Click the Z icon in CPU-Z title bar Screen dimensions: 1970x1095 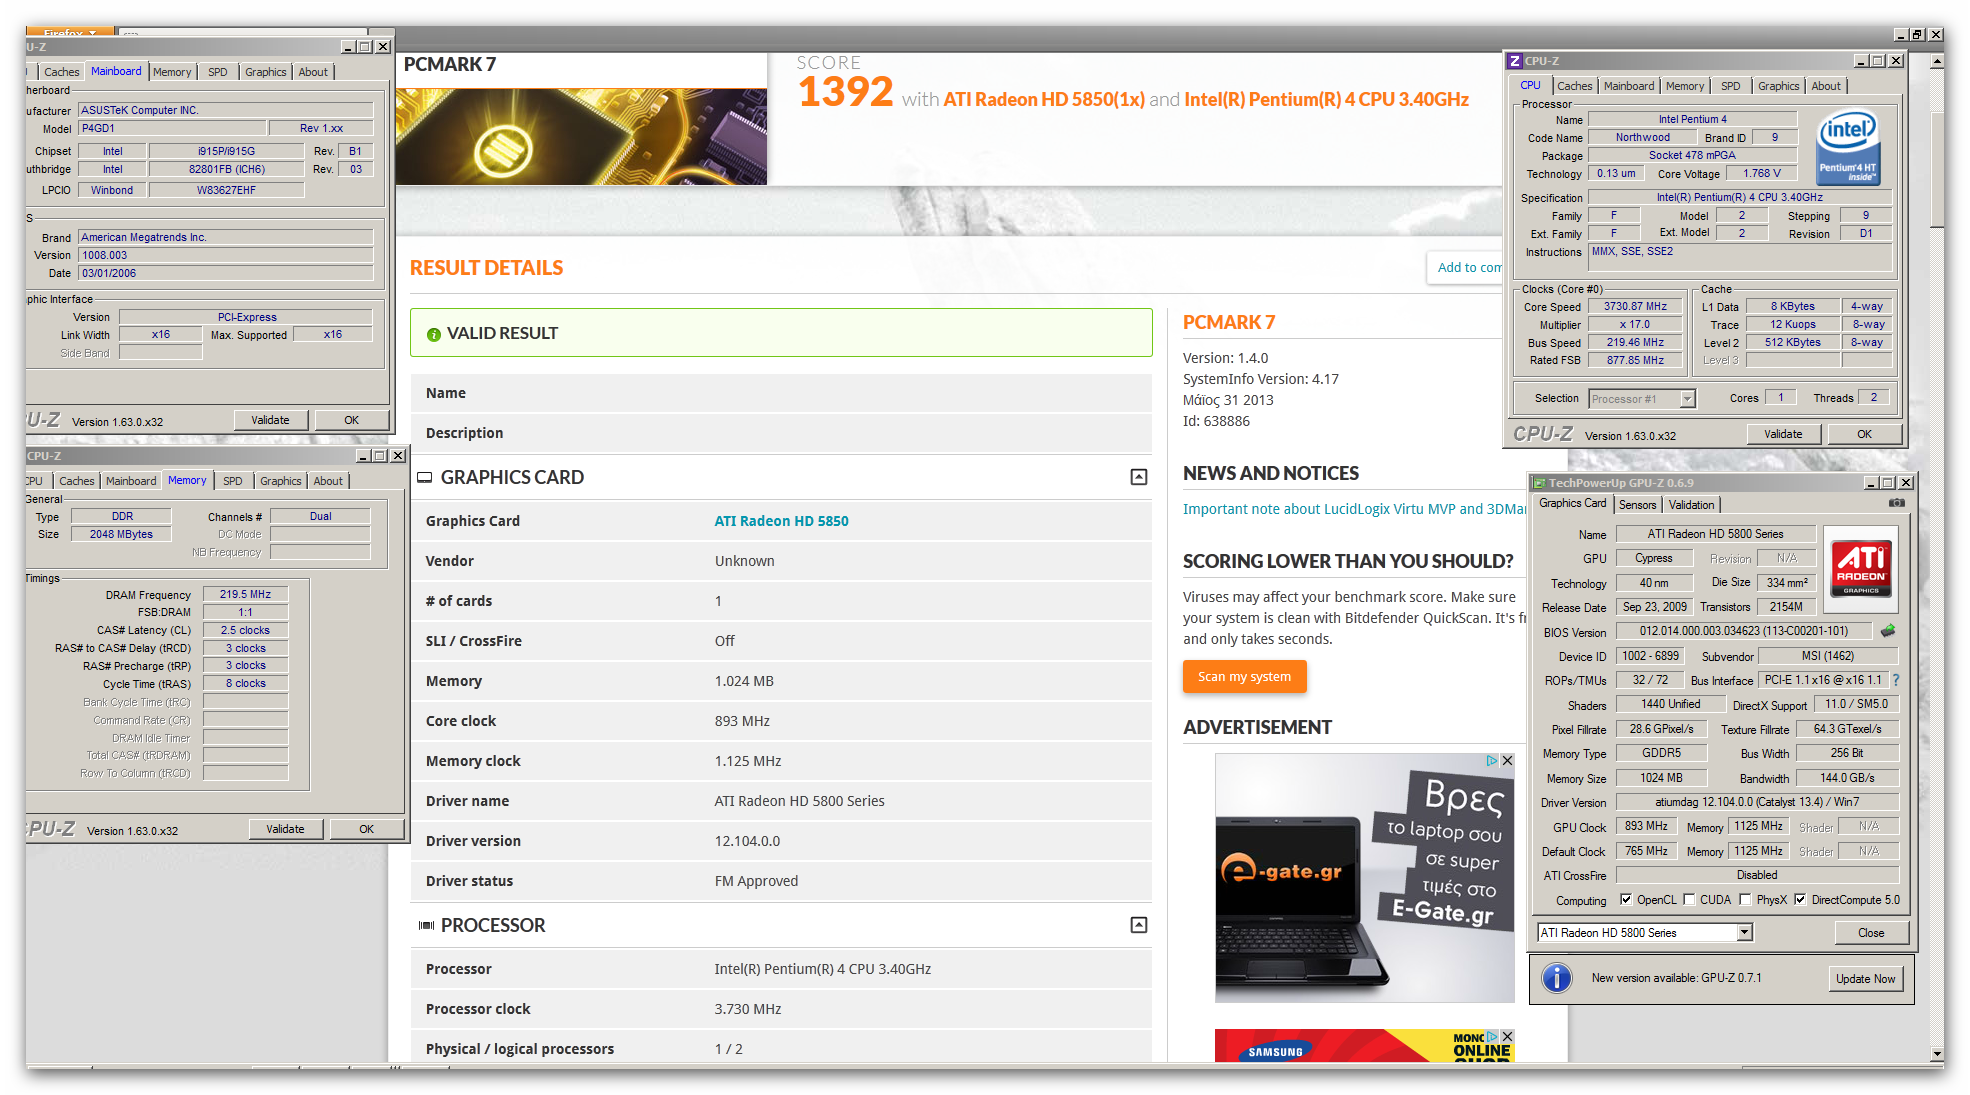pyautogui.click(x=1515, y=61)
